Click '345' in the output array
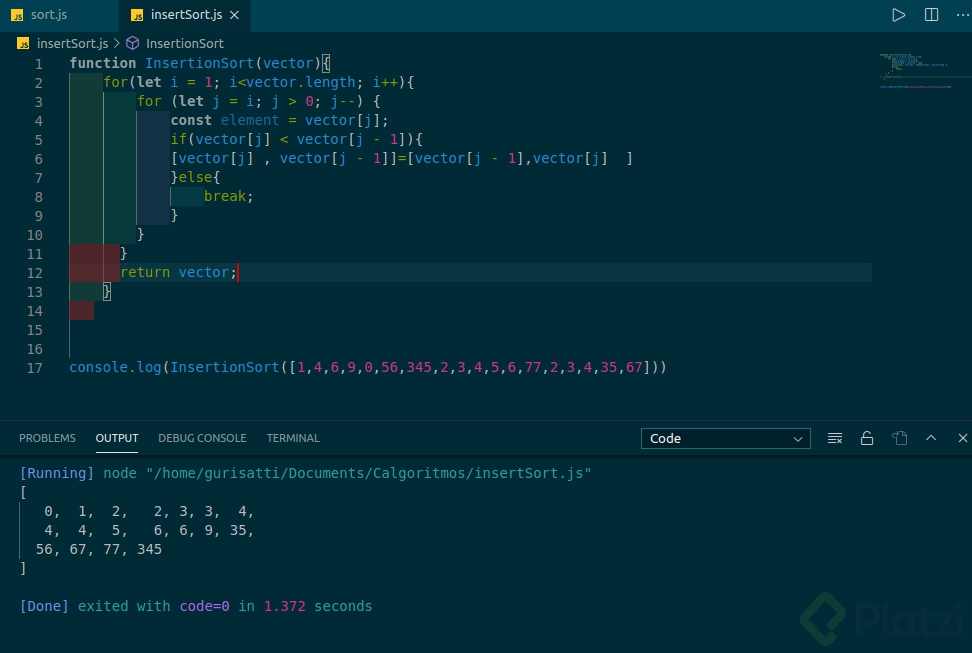Viewport: 972px width, 653px height. click(149, 549)
